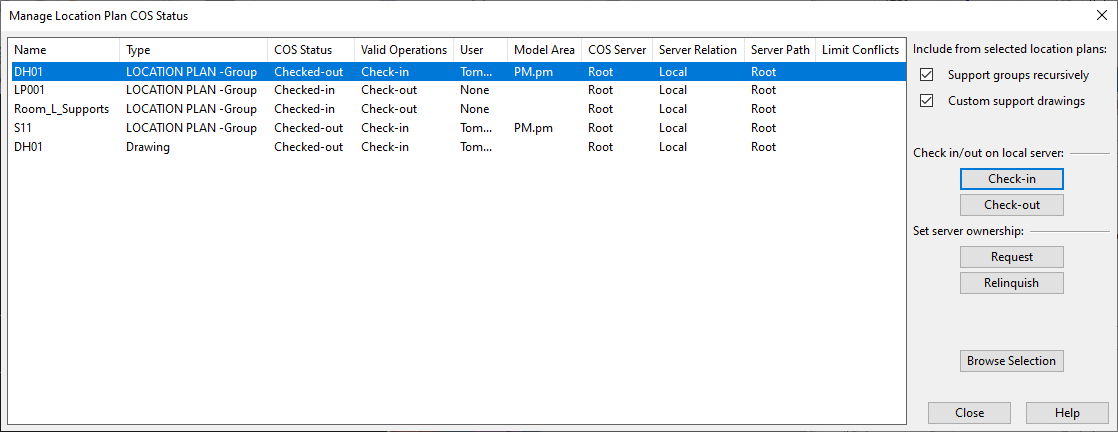This screenshot has width=1118, height=432.
Task: Click the Limit Conflicts column header
Action: pyautogui.click(x=859, y=50)
